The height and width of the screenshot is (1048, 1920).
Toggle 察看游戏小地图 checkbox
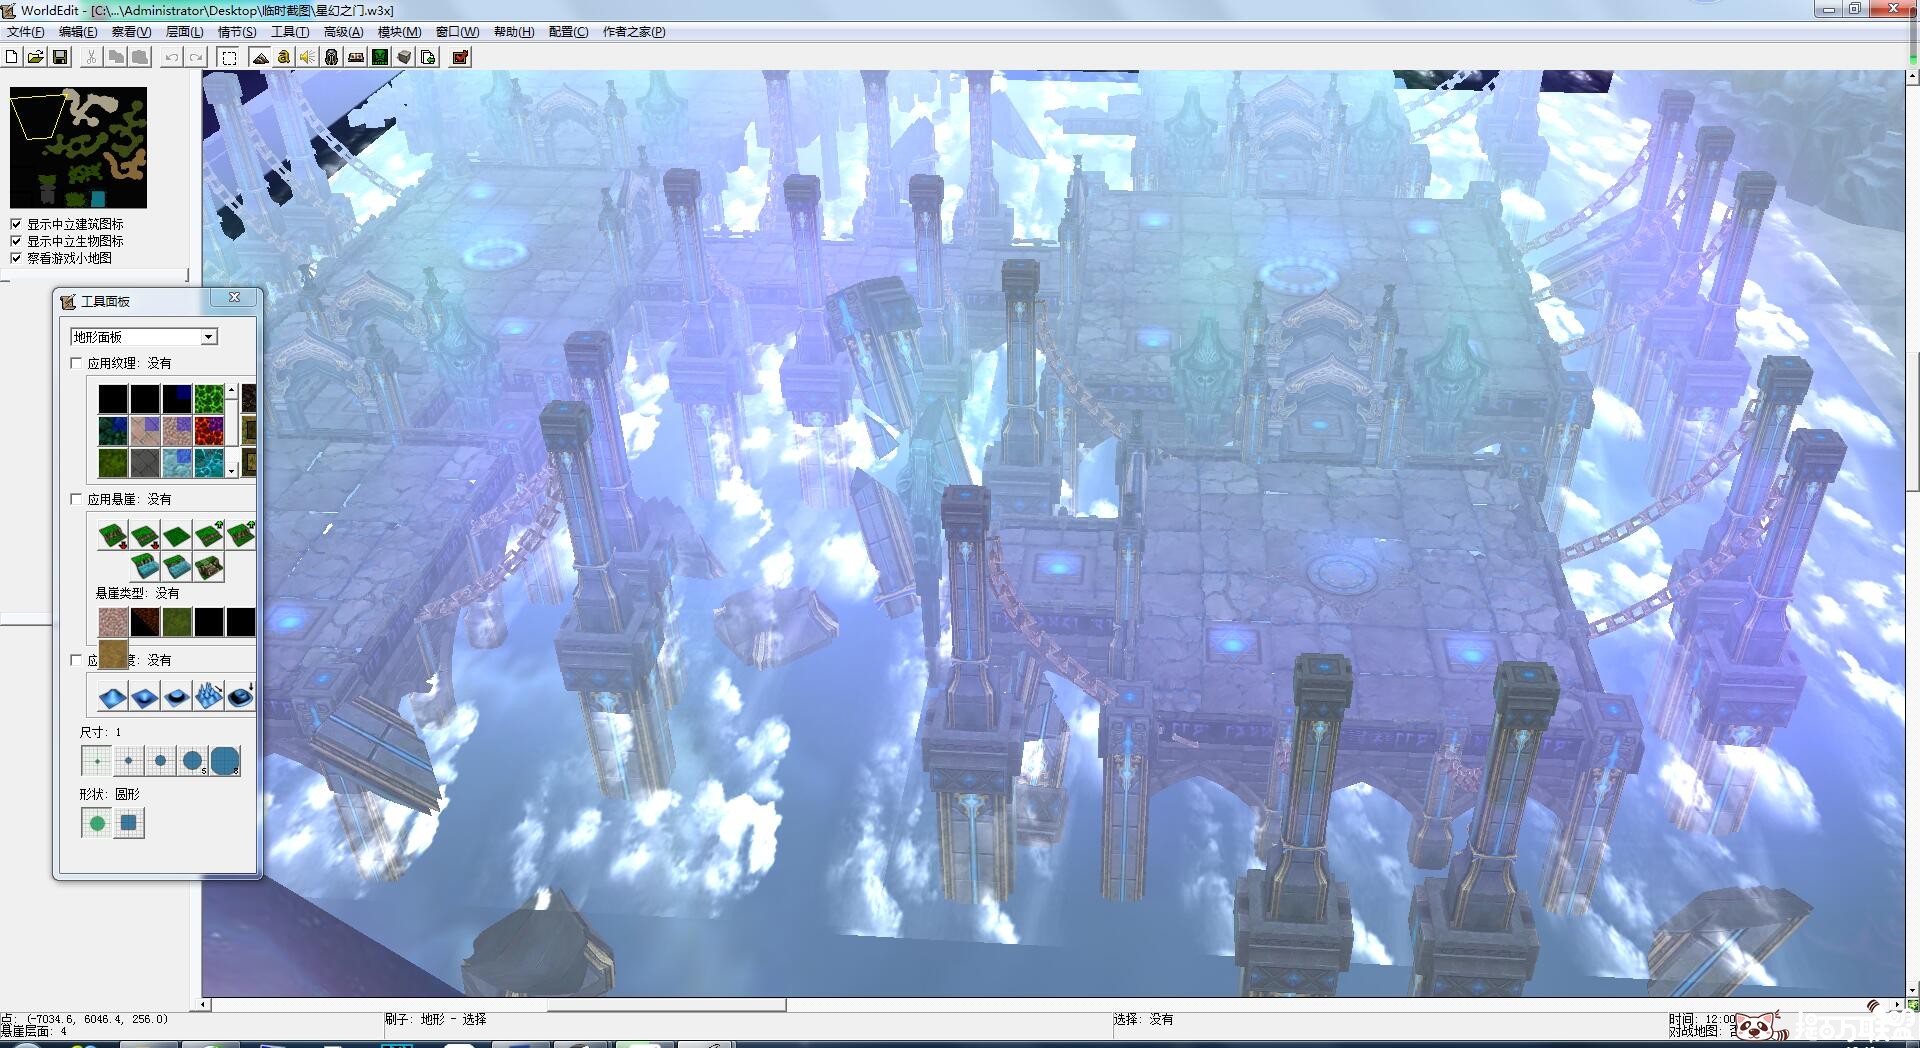(16, 258)
